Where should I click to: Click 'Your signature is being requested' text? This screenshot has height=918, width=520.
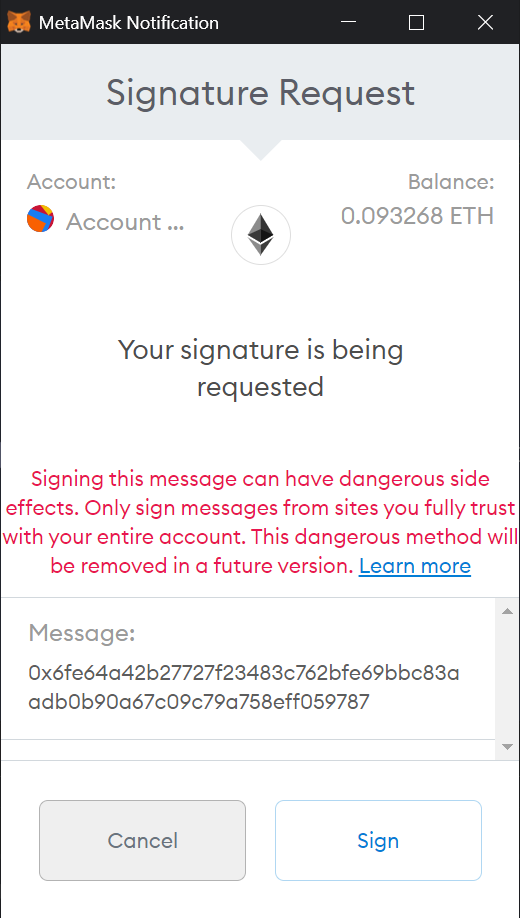[x=261, y=368]
